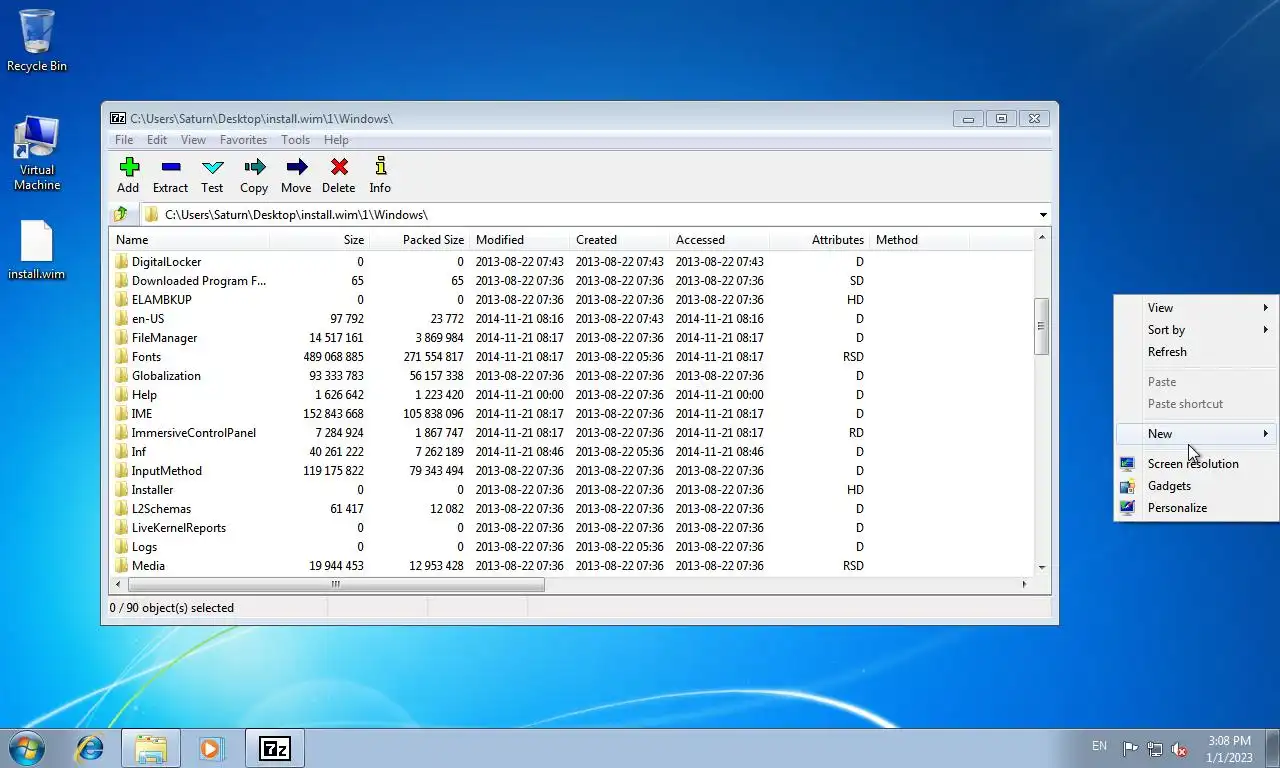This screenshot has width=1280, height=768.
Task: Open the Tools menu
Action: coord(295,140)
